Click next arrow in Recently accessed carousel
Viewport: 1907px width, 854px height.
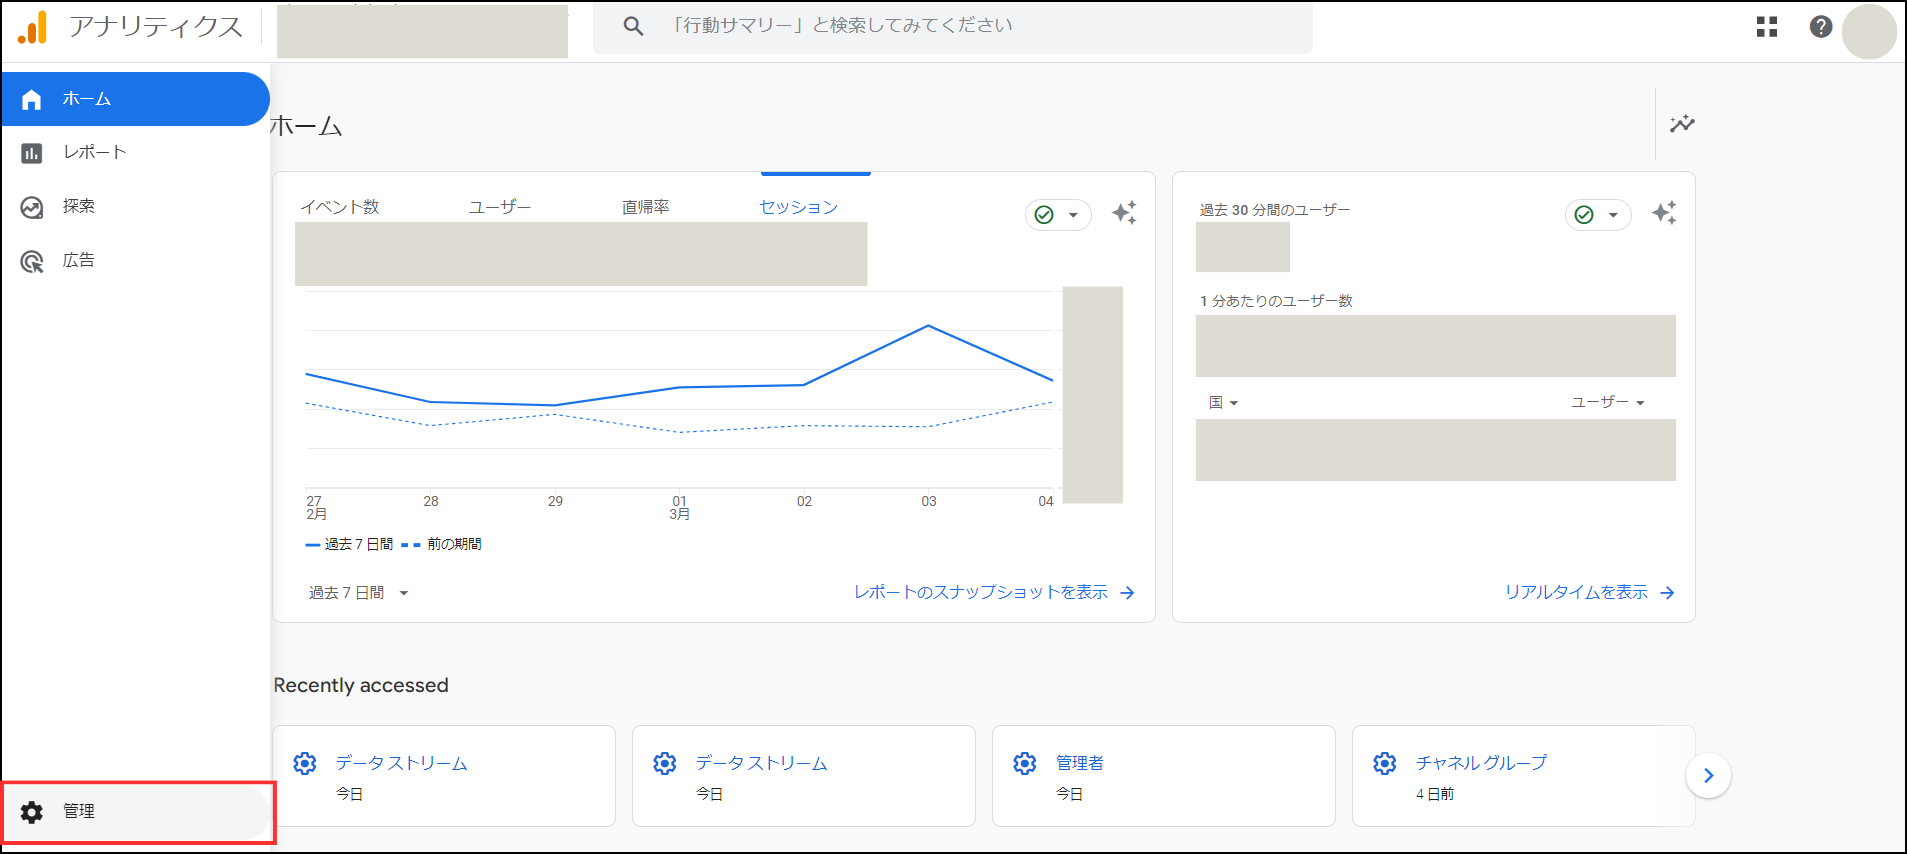1709,776
